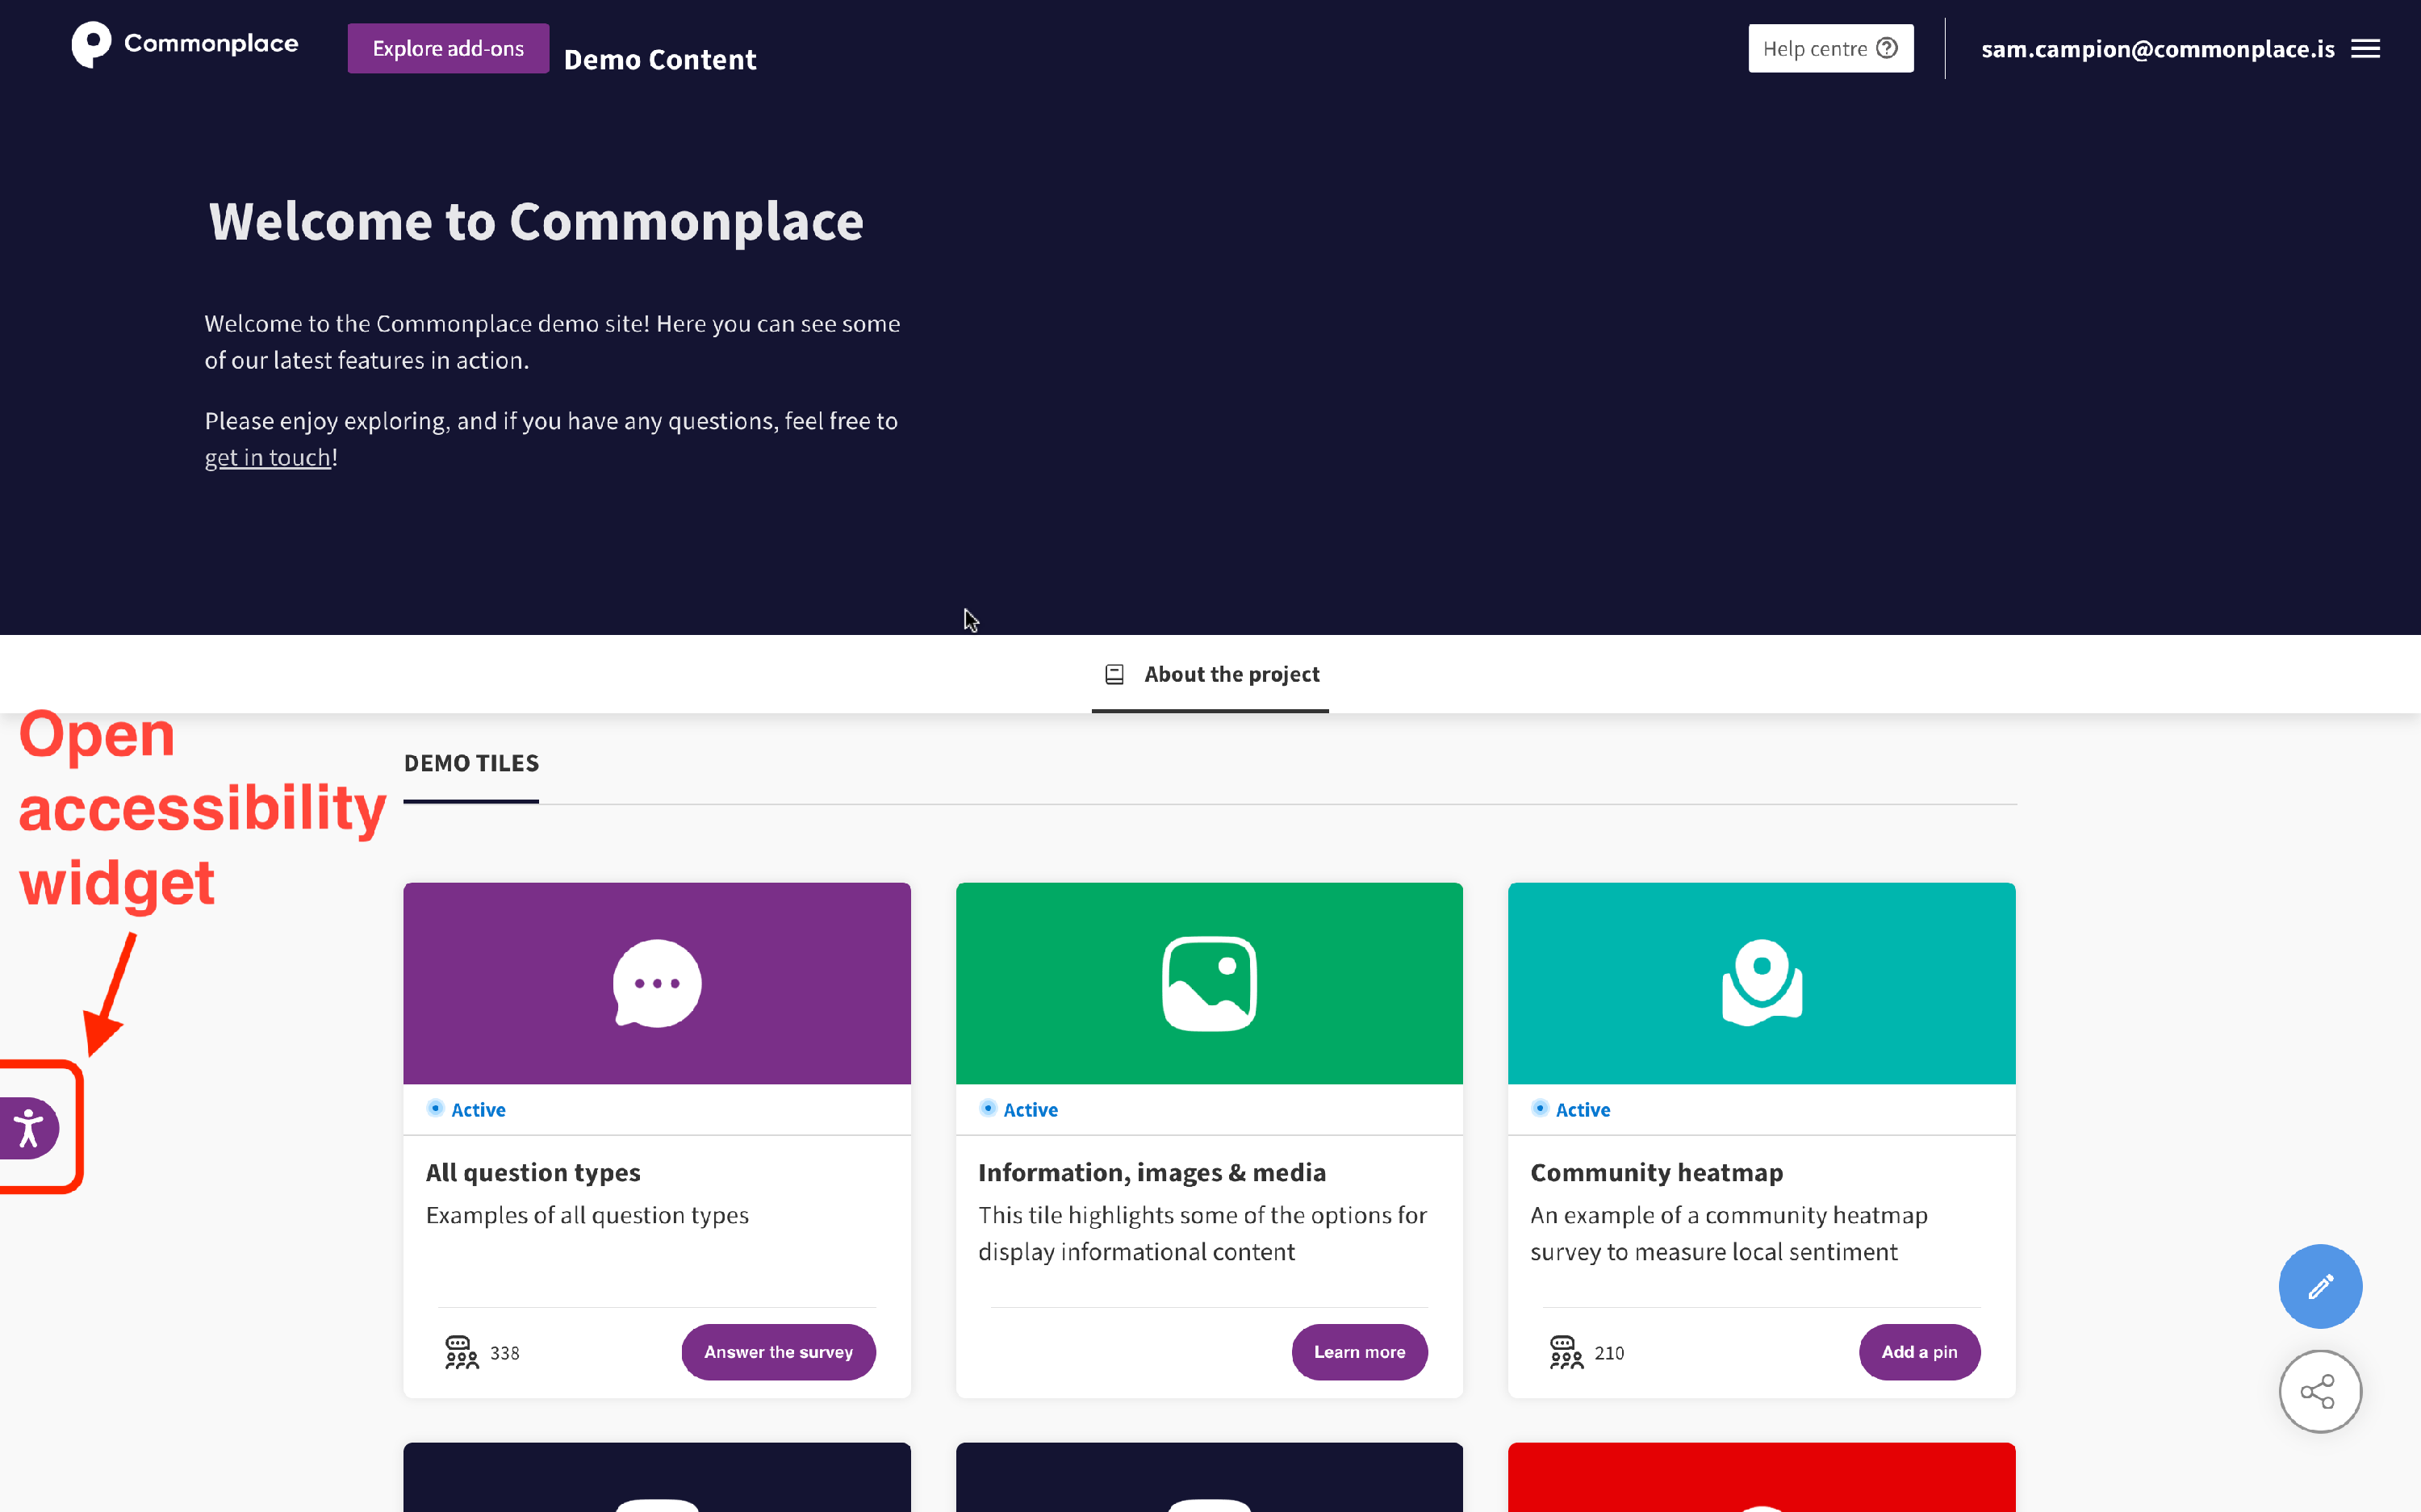The height and width of the screenshot is (1512, 2421).
Task: Click the speech bubble icon on All question types tile
Action: 656,982
